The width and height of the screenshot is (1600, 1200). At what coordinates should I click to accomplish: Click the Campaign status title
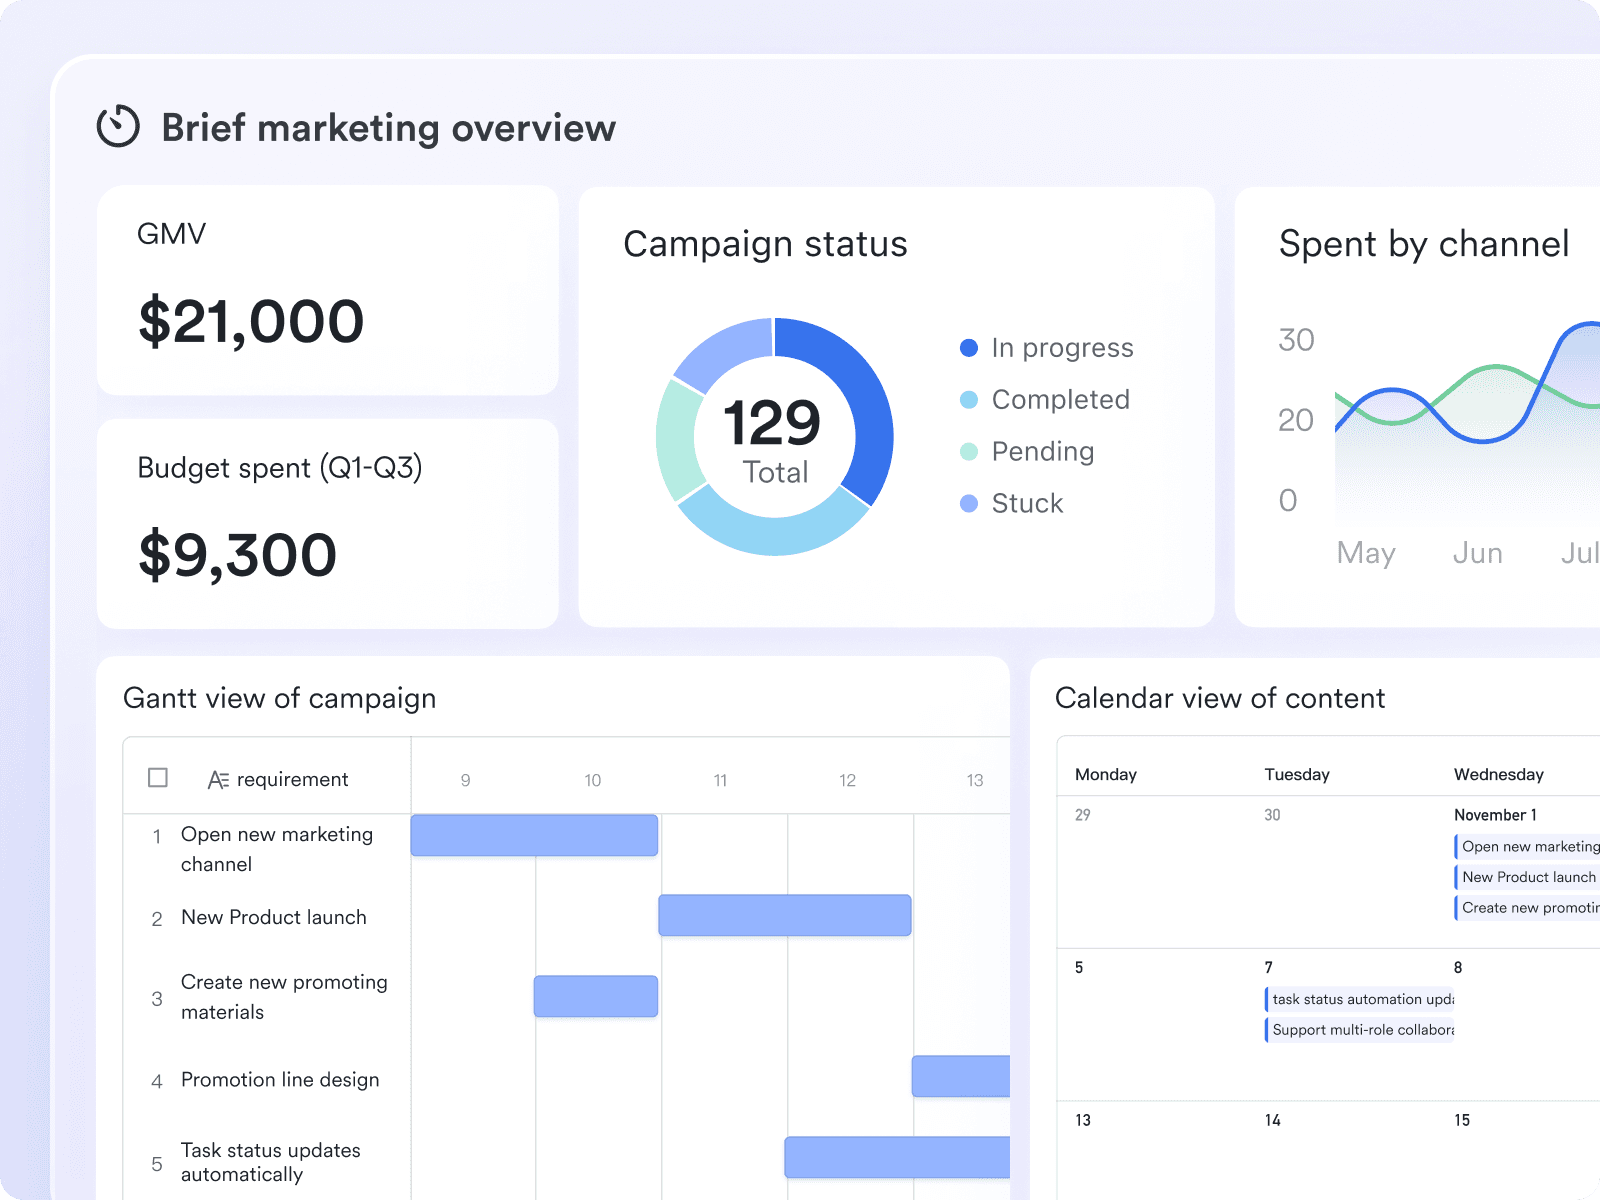click(765, 244)
